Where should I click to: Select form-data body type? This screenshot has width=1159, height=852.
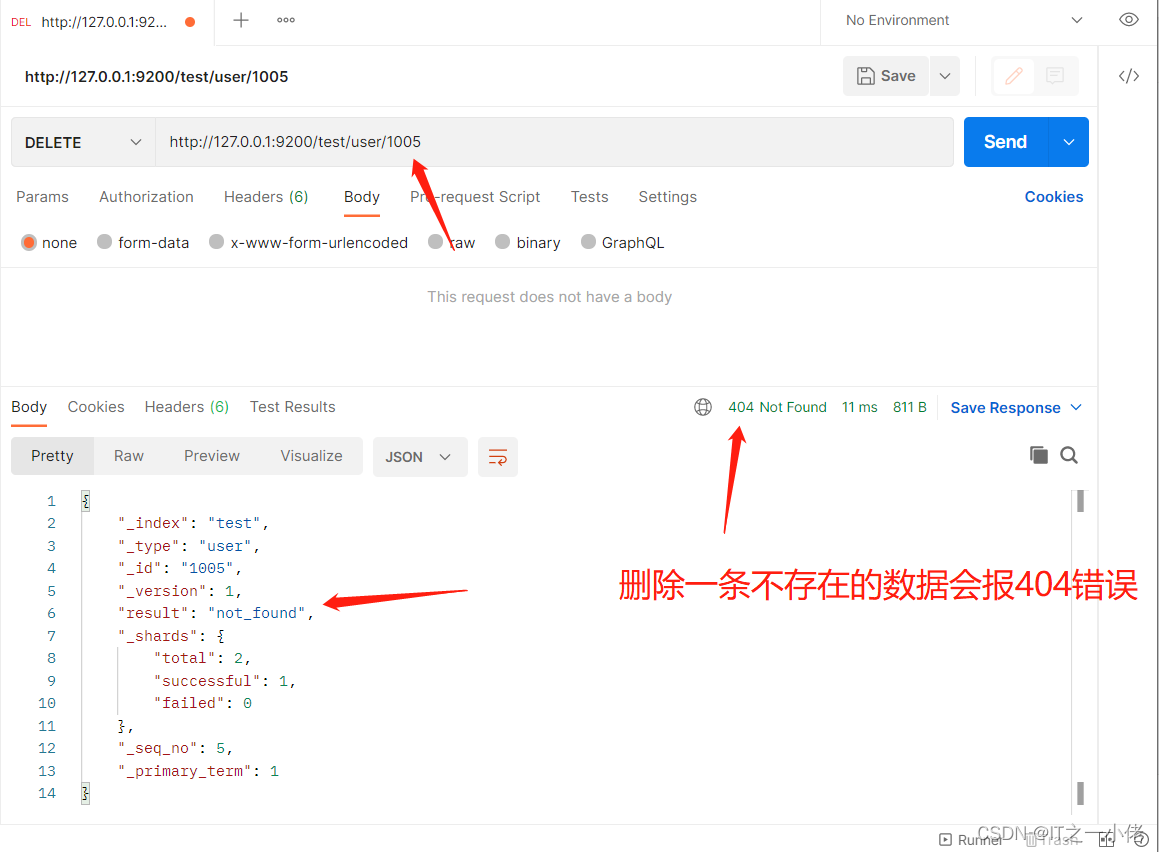click(104, 242)
